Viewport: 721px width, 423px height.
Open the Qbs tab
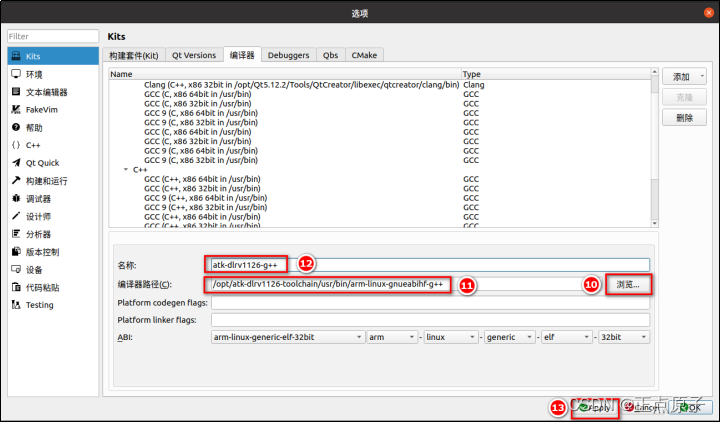(x=330, y=55)
